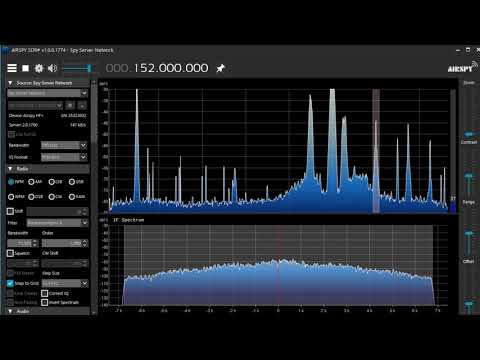Select RAW demodulation mode

point(72,197)
